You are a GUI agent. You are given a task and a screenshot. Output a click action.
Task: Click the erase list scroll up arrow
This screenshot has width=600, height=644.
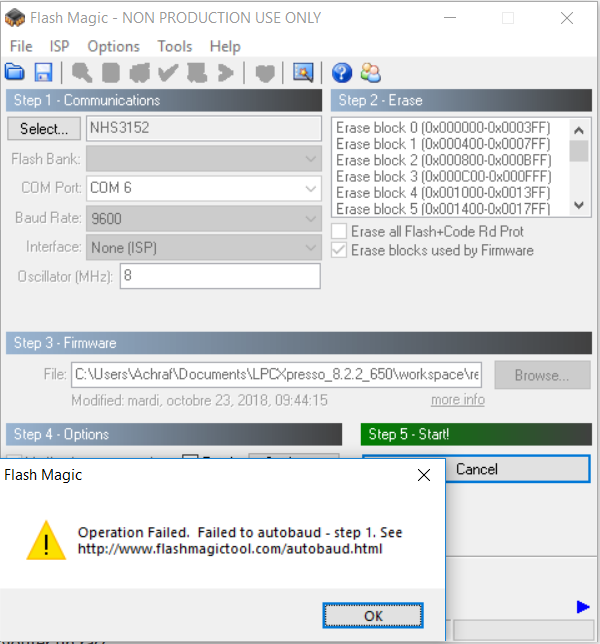click(579, 131)
